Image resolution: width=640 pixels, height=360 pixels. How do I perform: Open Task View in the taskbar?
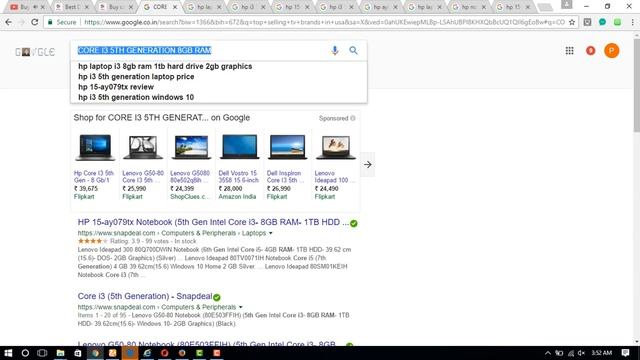pyautogui.click(x=42, y=353)
